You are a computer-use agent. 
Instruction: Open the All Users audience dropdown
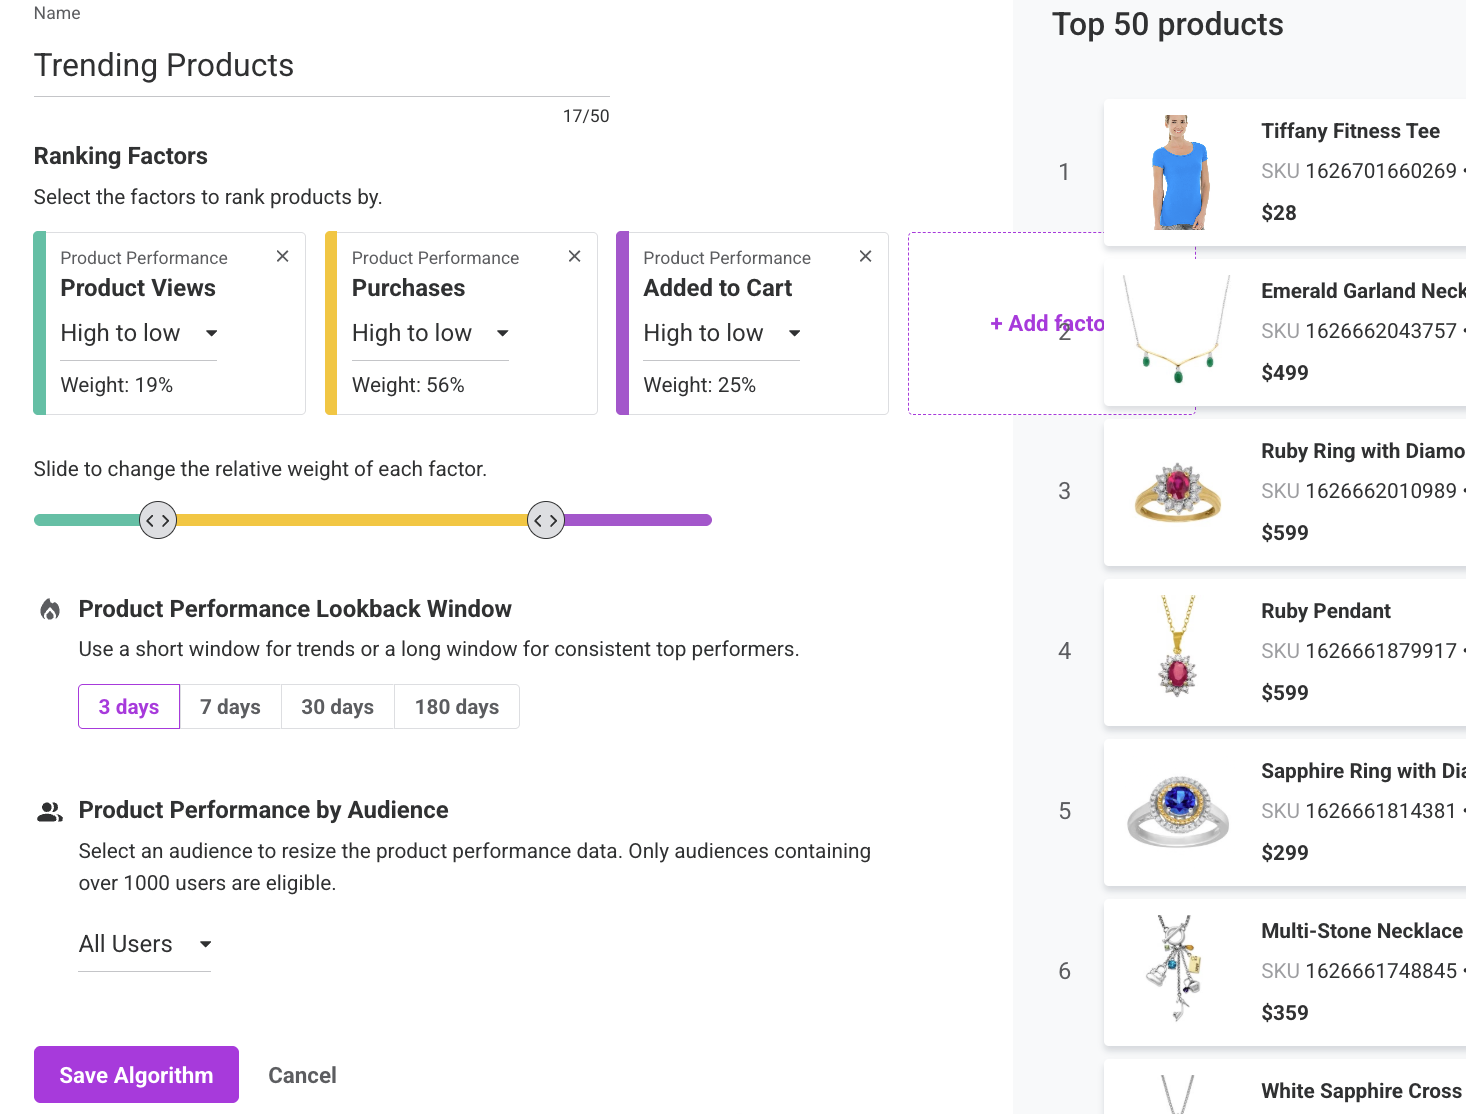click(145, 945)
